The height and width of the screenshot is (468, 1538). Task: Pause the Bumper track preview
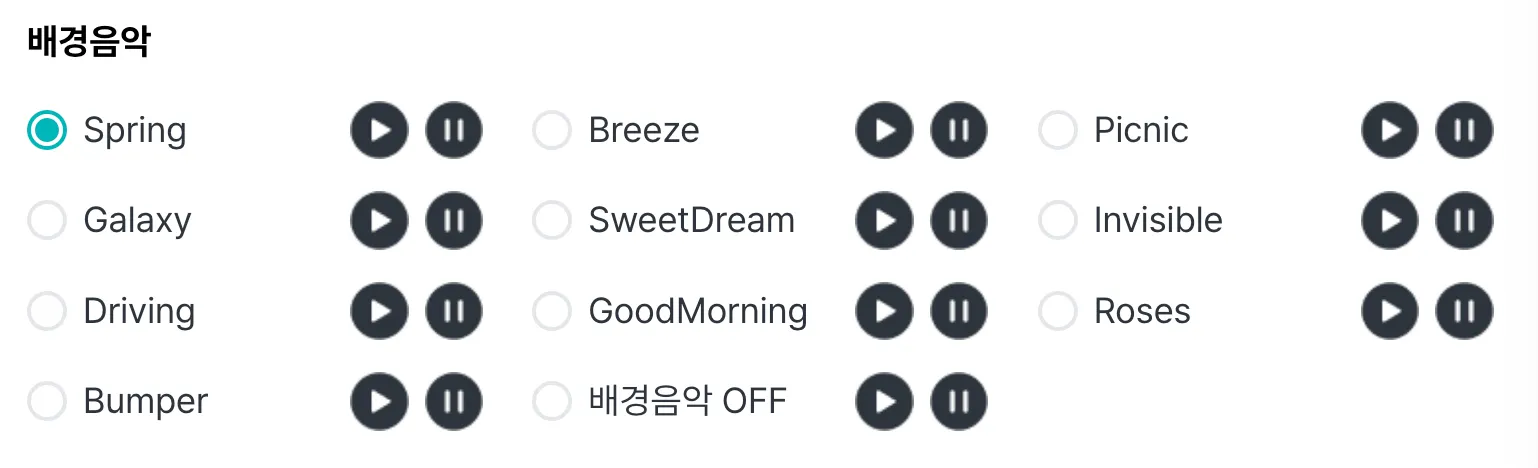click(454, 401)
